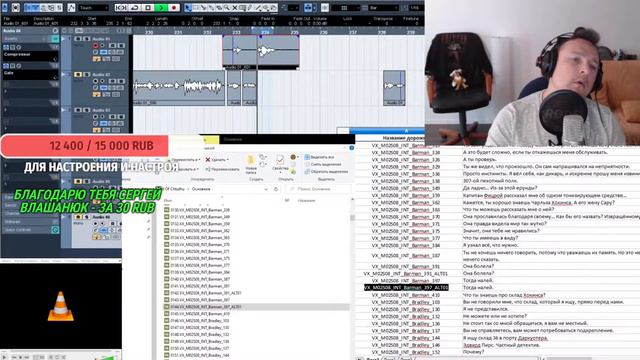The width and height of the screenshot is (640, 360).
Task: Refresh the Explorer folder view
Action: (x=276, y=189)
